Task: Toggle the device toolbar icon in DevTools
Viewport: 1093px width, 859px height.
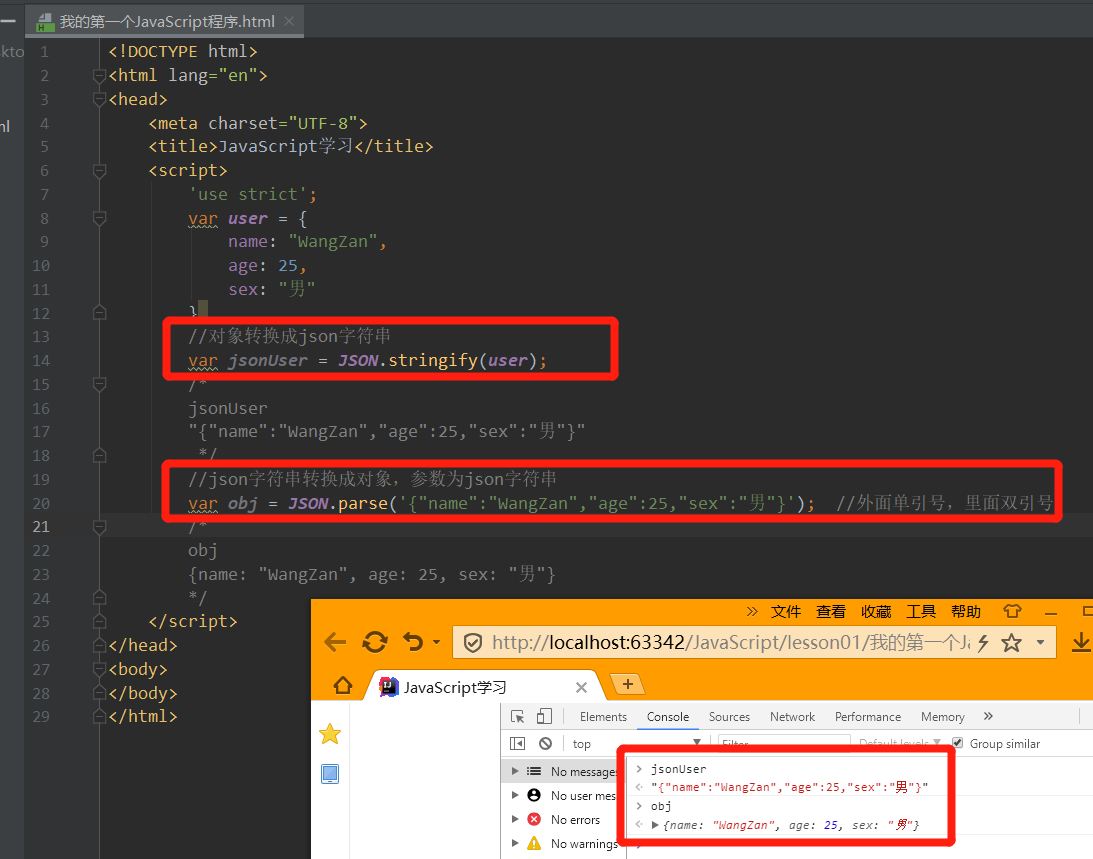Action: (x=544, y=717)
